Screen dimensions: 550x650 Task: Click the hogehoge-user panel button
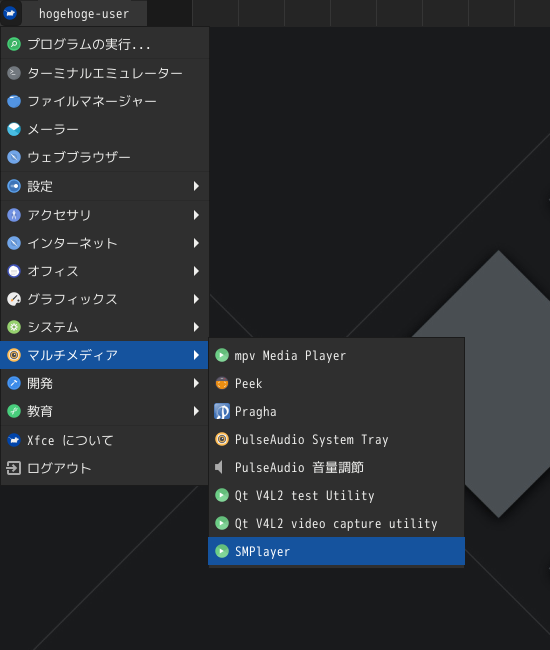[x=84, y=13]
